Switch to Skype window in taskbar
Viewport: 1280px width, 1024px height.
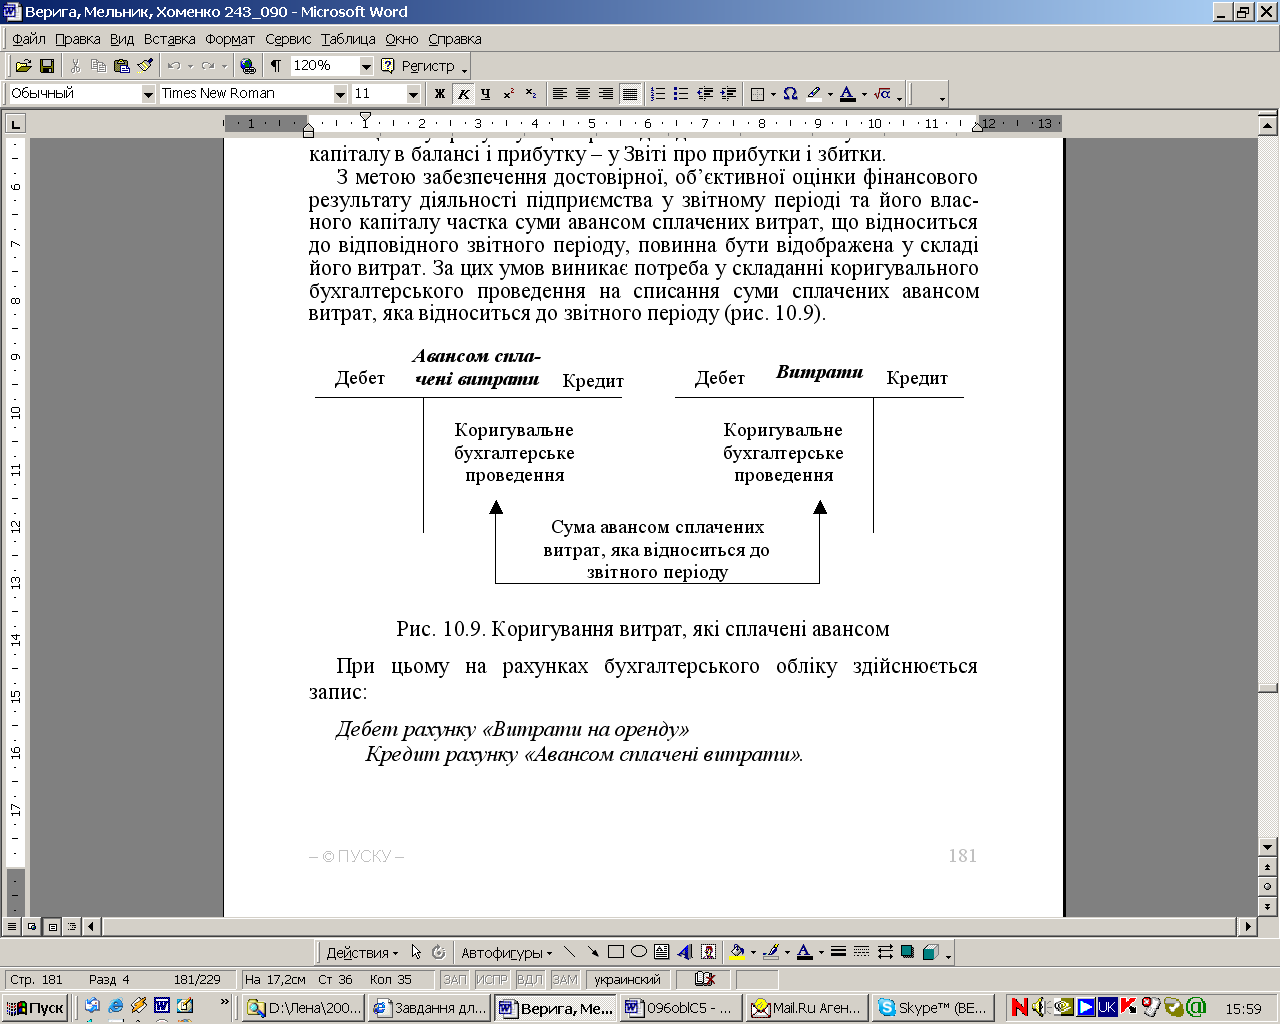tap(933, 1007)
